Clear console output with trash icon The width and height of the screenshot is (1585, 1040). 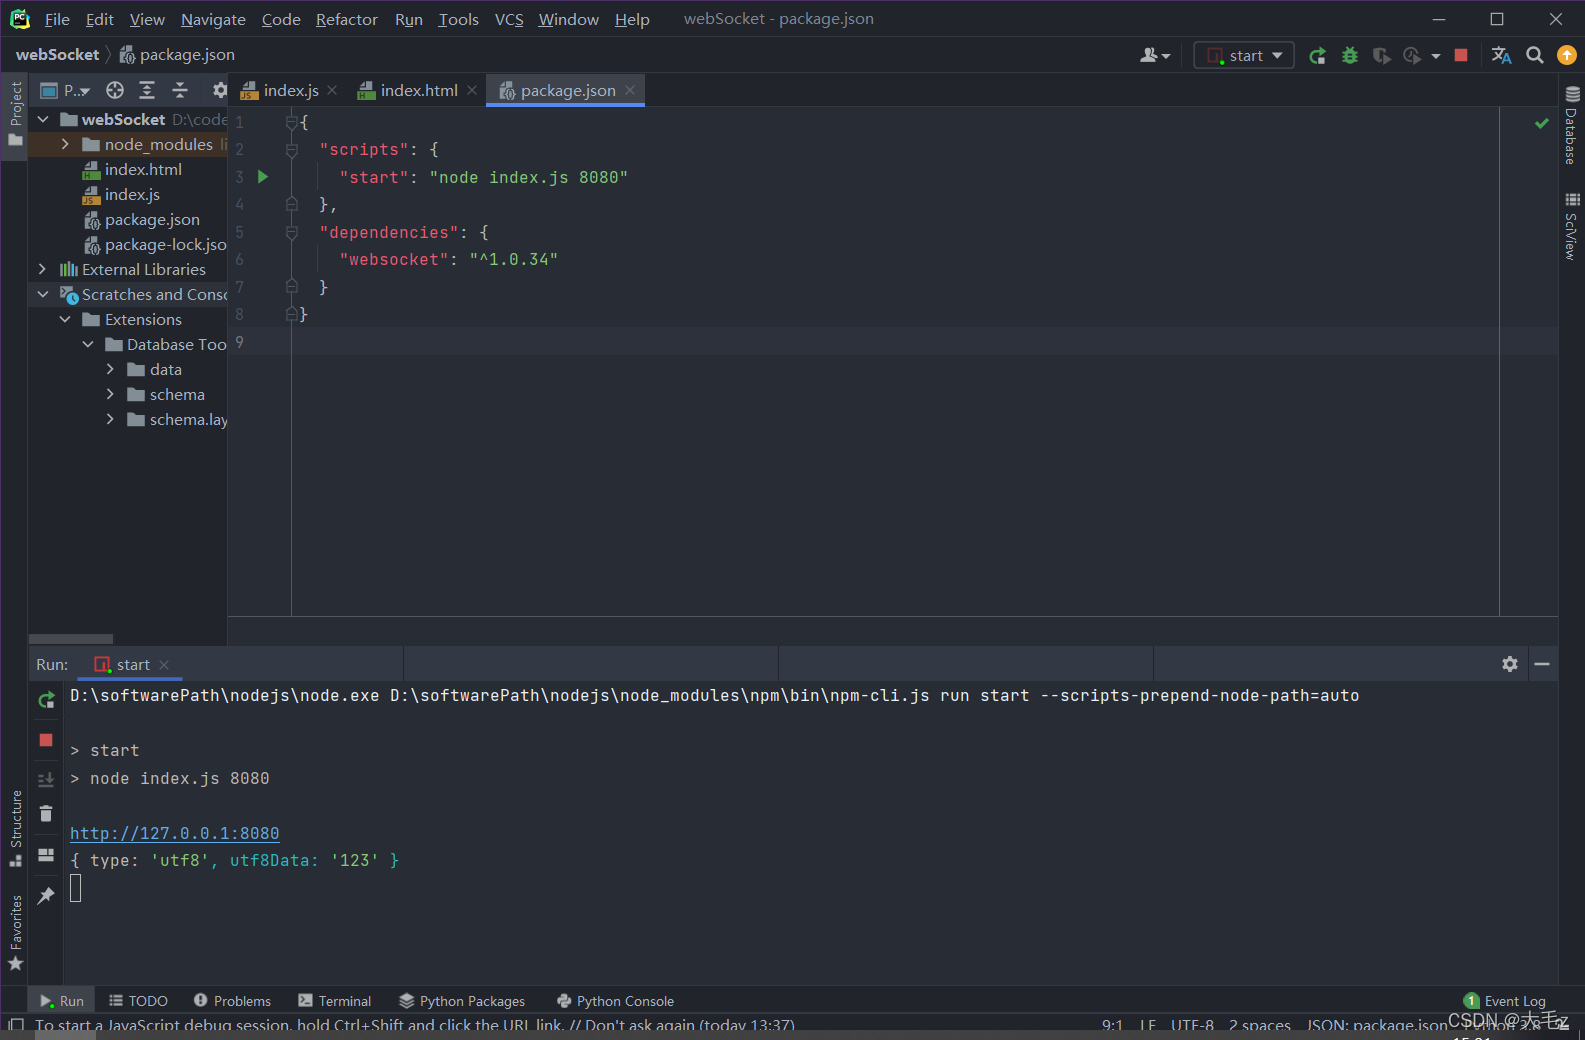[x=46, y=813]
